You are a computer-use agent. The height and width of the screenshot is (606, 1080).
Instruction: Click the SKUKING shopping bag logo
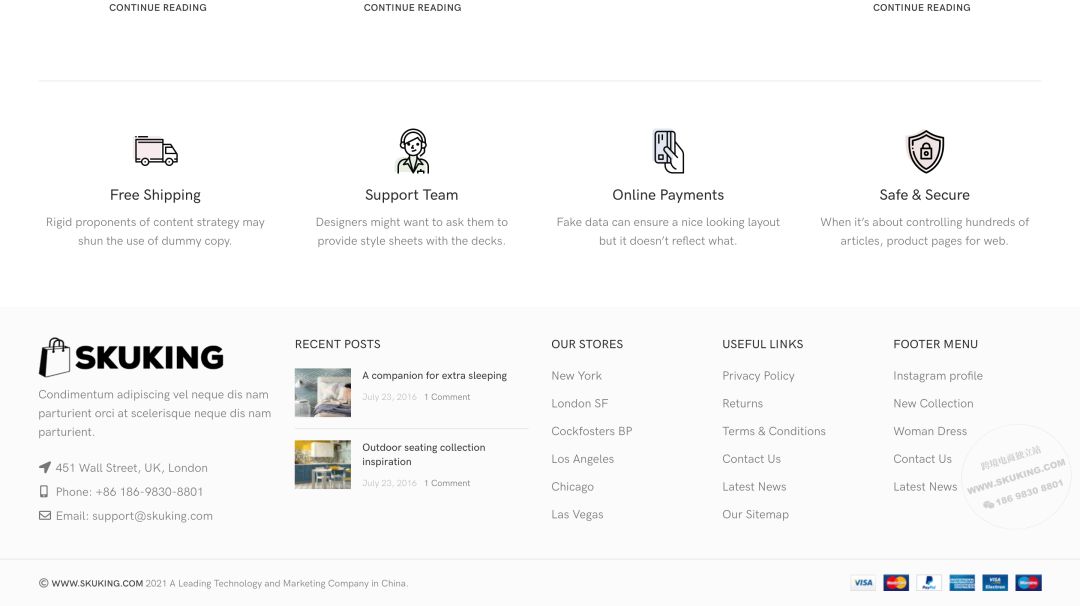pyautogui.click(x=55, y=357)
